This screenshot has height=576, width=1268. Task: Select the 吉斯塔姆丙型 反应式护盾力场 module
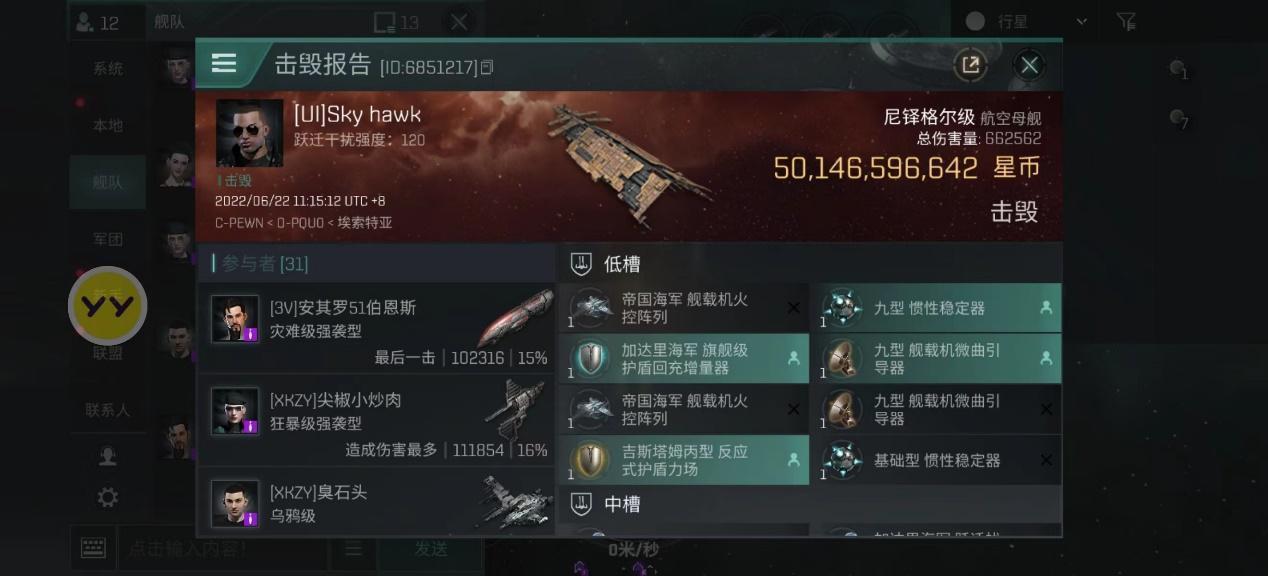pyautogui.click(x=684, y=460)
